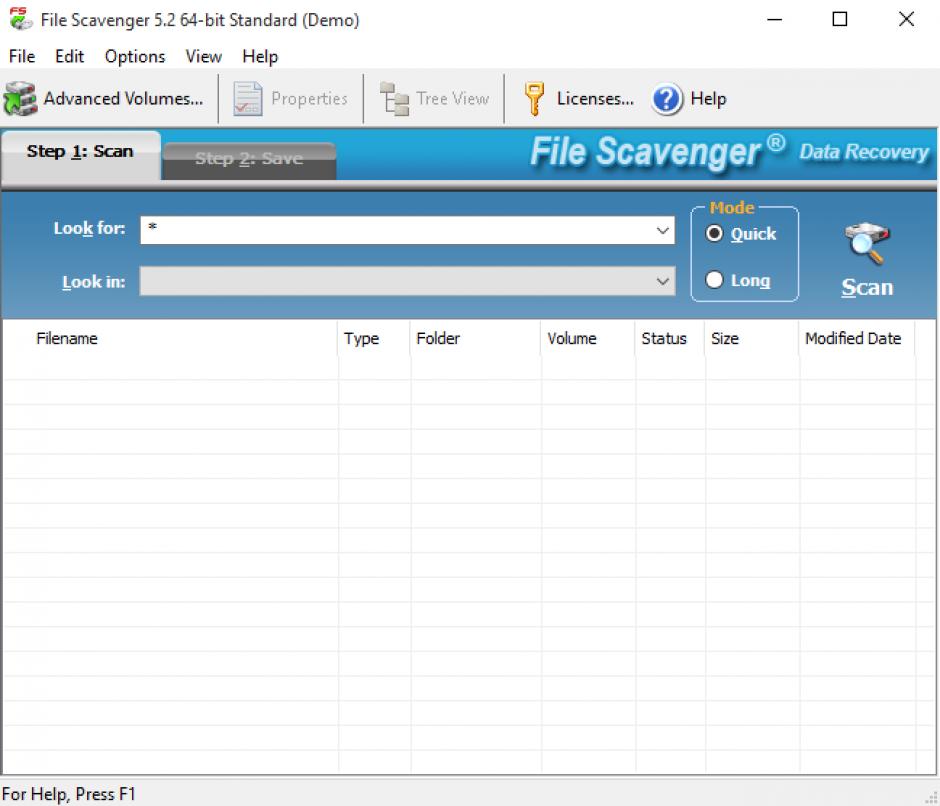Screen dimensions: 940x806
Task: Minimize the File Scavenger window
Action: coord(775,19)
